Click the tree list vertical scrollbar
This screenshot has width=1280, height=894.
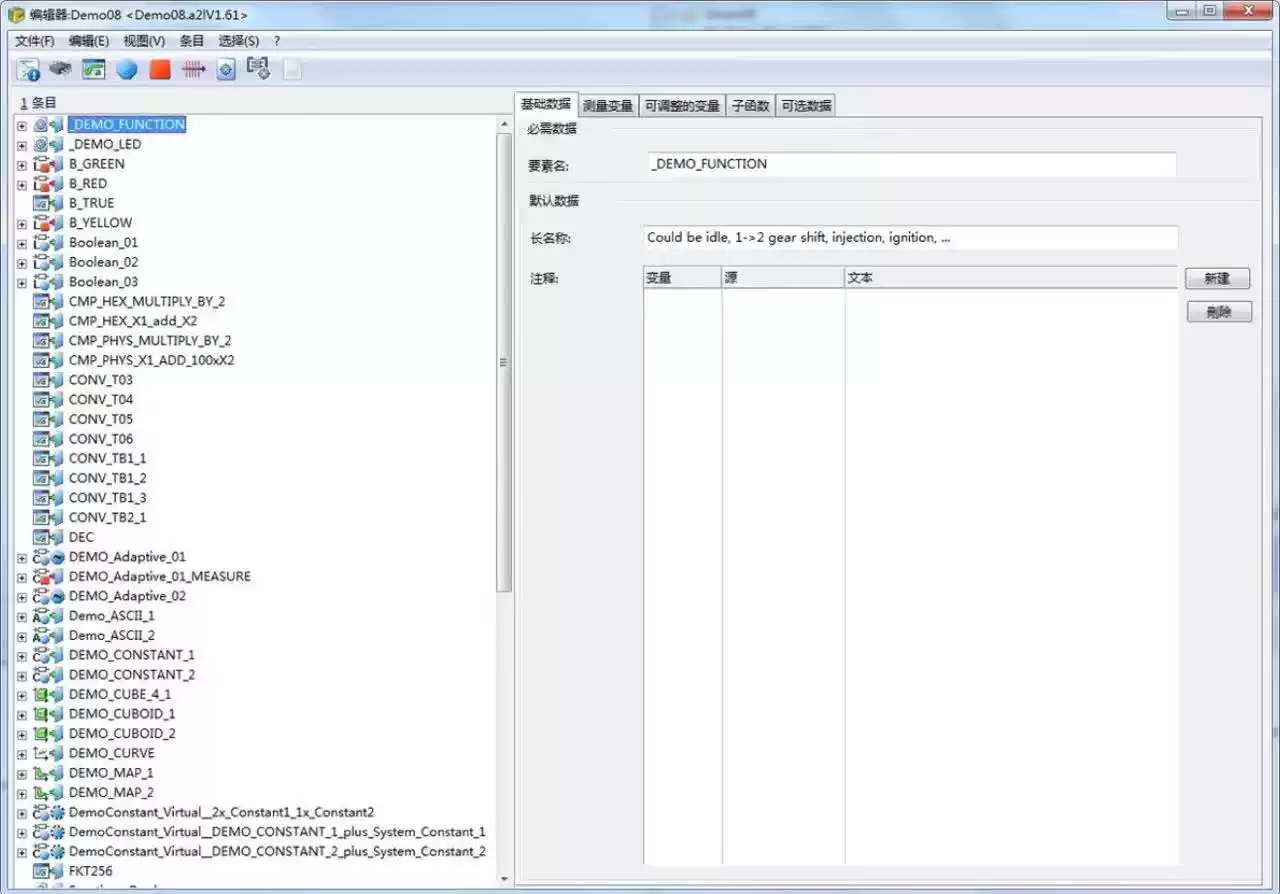(x=504, y=362)
